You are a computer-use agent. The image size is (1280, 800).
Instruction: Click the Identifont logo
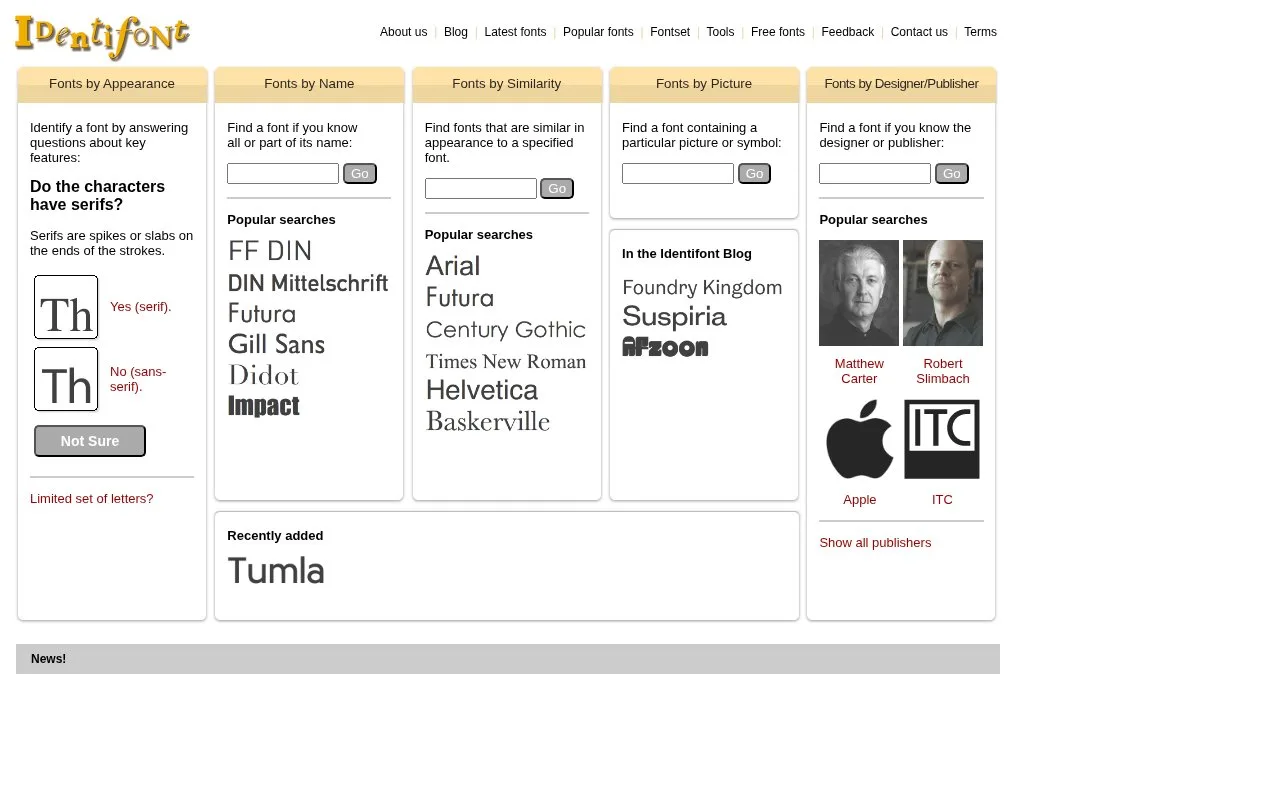tap(102, 37)
